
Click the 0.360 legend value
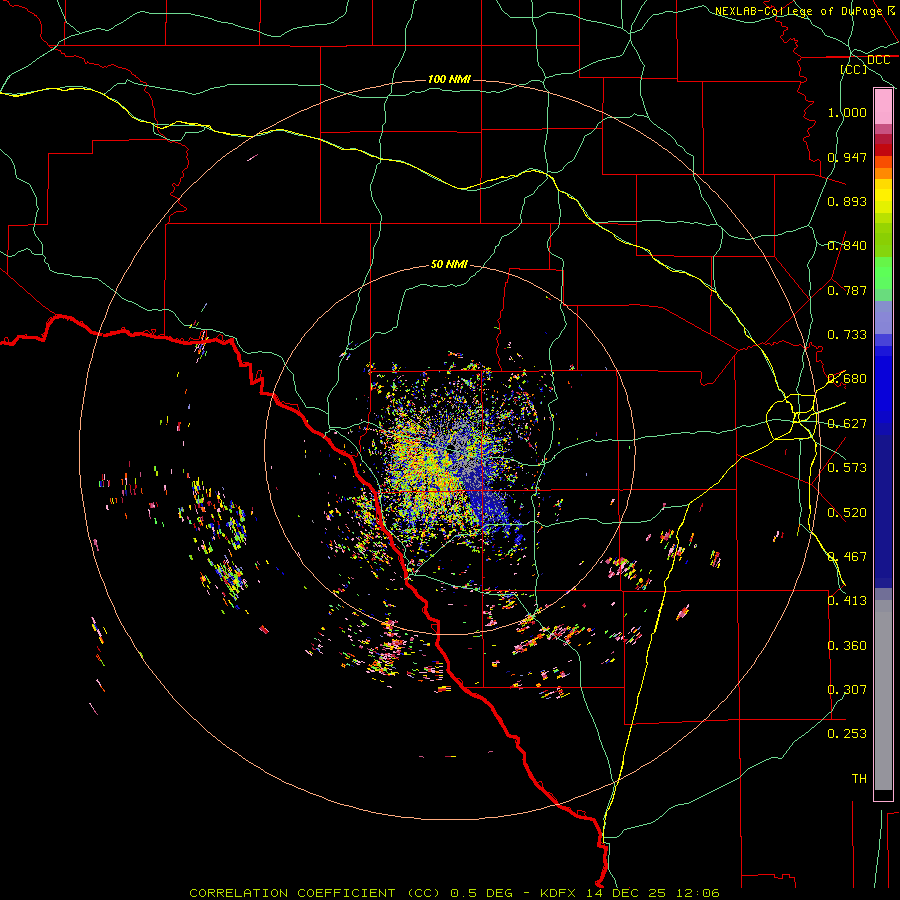tap(847, 646)
